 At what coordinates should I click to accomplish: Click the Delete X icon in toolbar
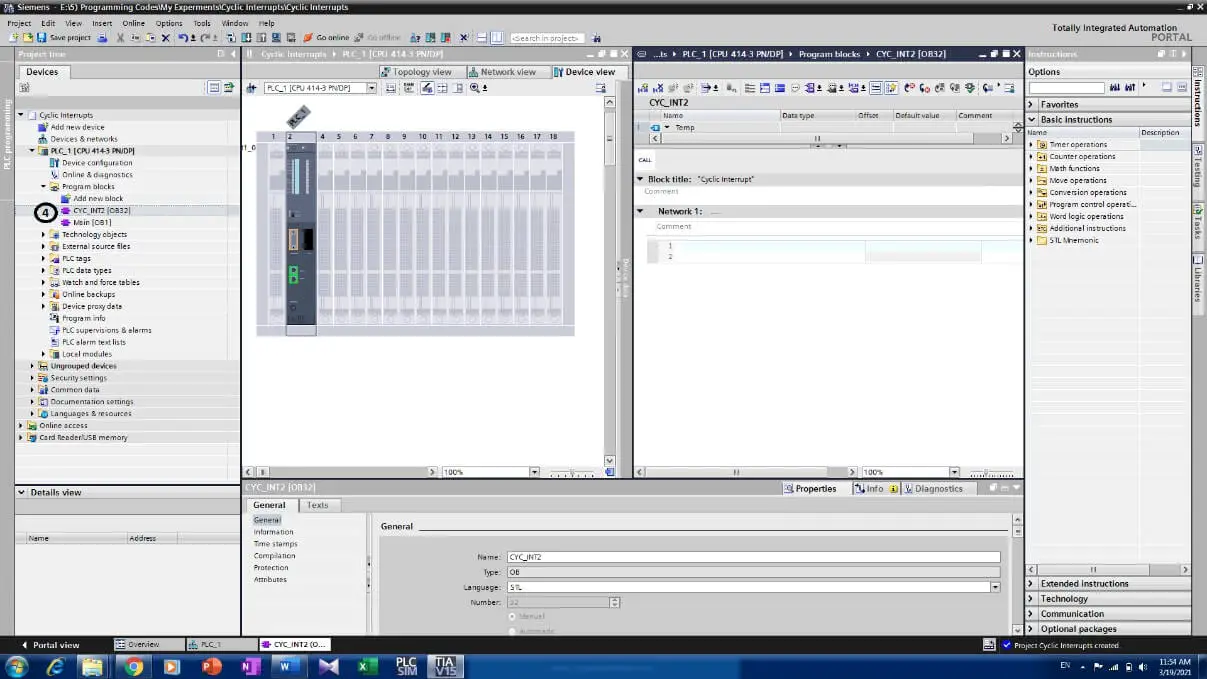[166, 37]
